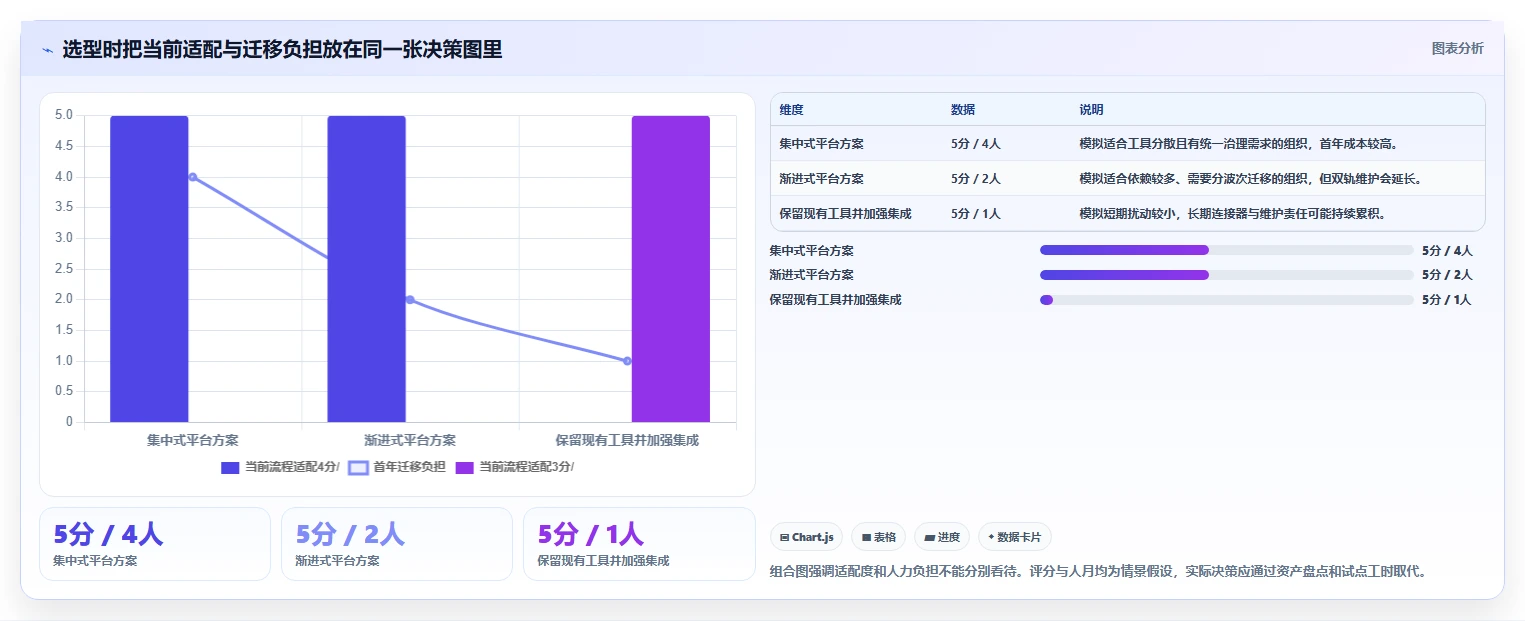Click the line point at value 1.0
The width and height of the screenshot is (1525, 621).
click(x=627, y=361)
